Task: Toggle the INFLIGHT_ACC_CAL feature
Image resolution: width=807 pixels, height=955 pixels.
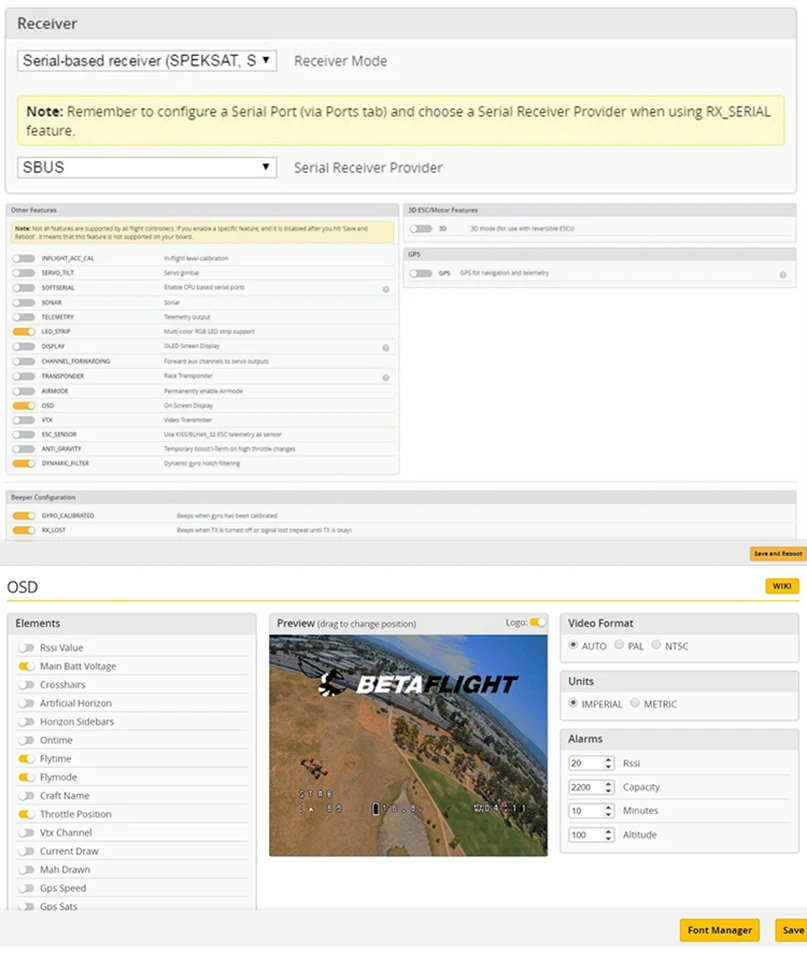Action: 24,258
